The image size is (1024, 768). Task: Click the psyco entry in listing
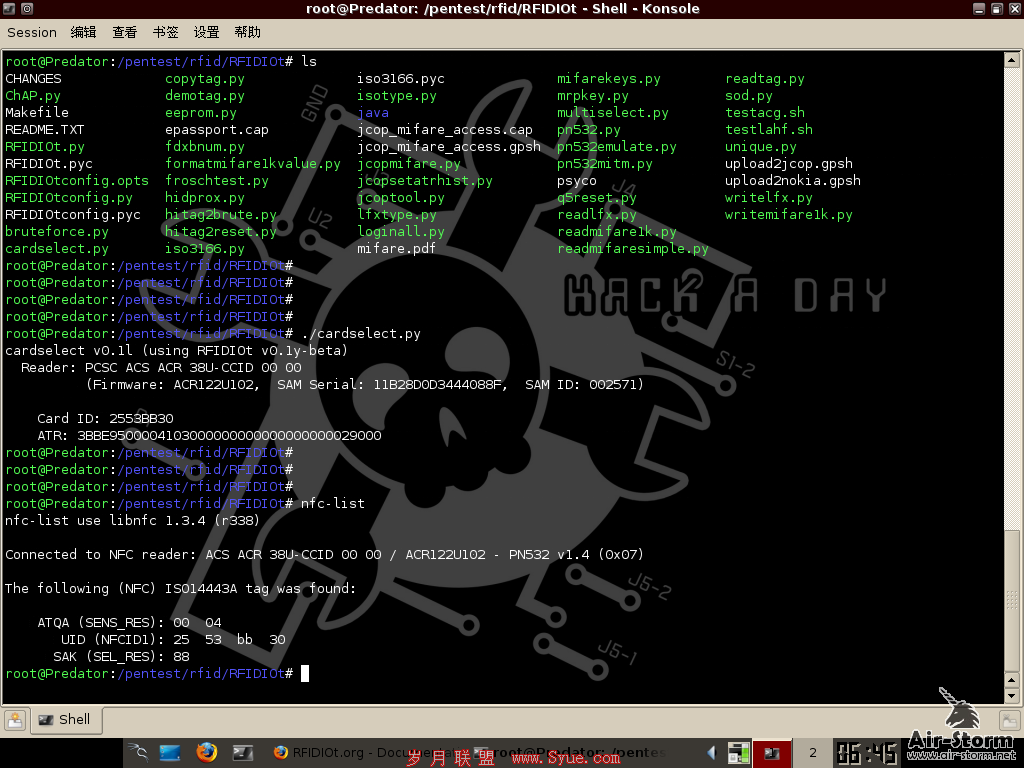pos(577,180)
